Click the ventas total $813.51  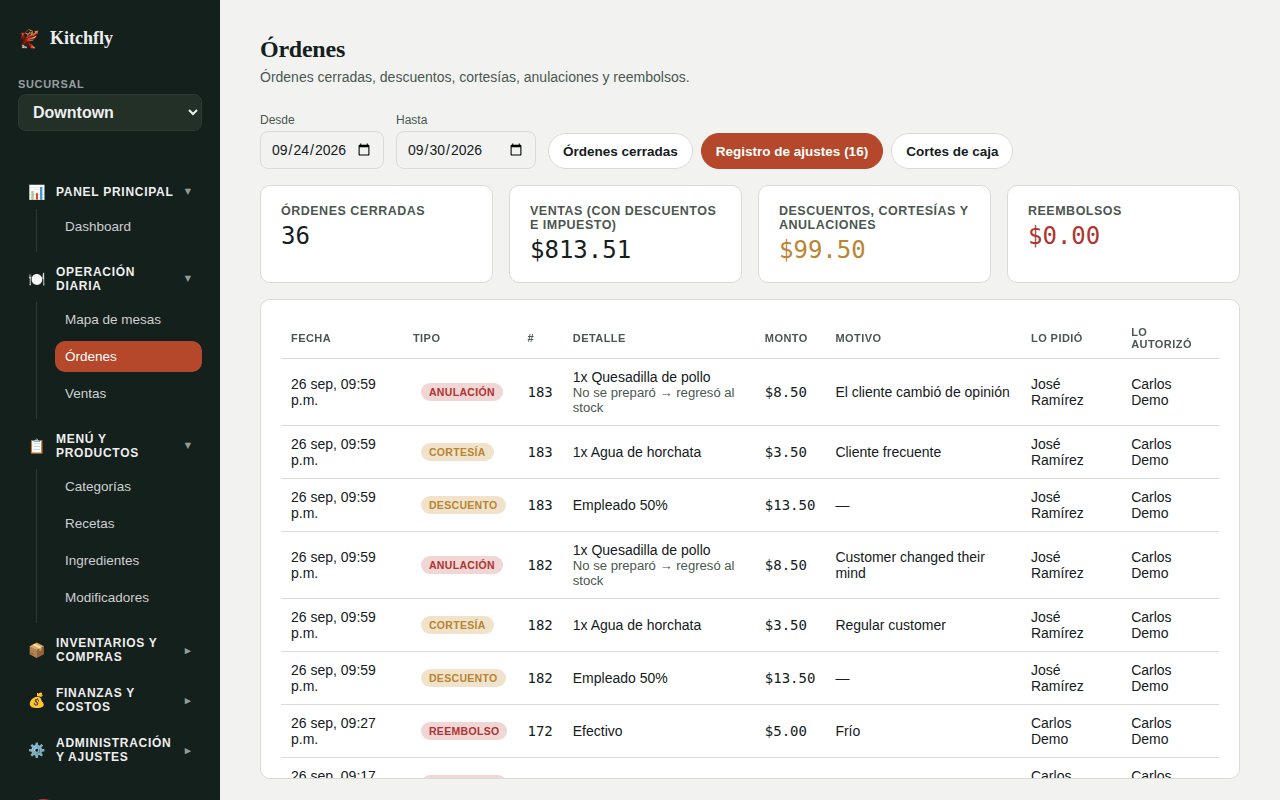tap(581, 250)
